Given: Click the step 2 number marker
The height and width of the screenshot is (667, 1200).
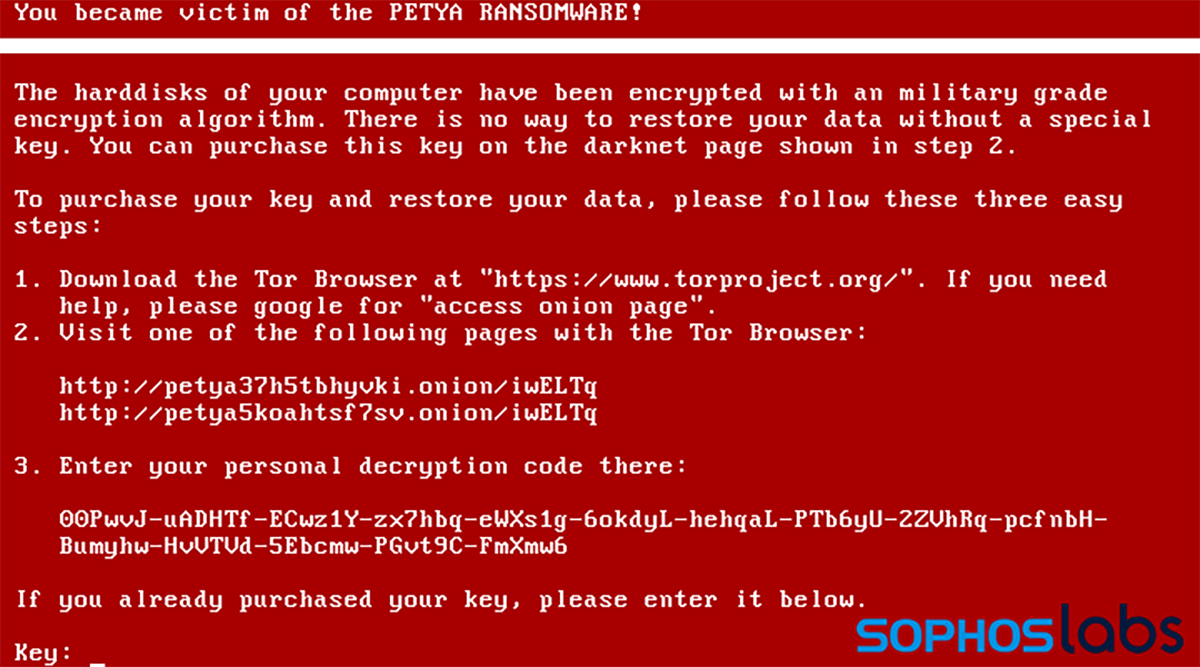Looking at the screenshot, I should [26, 332].
